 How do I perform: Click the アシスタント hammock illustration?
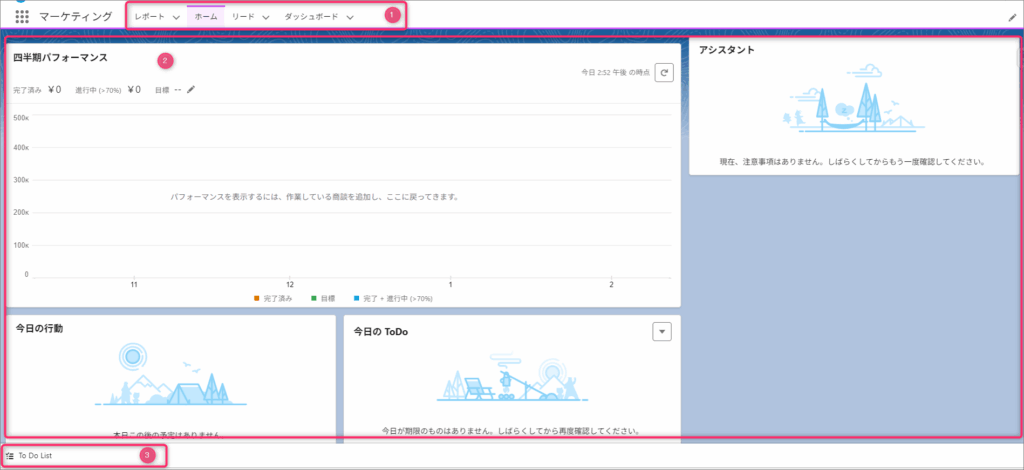coord(848,107)
